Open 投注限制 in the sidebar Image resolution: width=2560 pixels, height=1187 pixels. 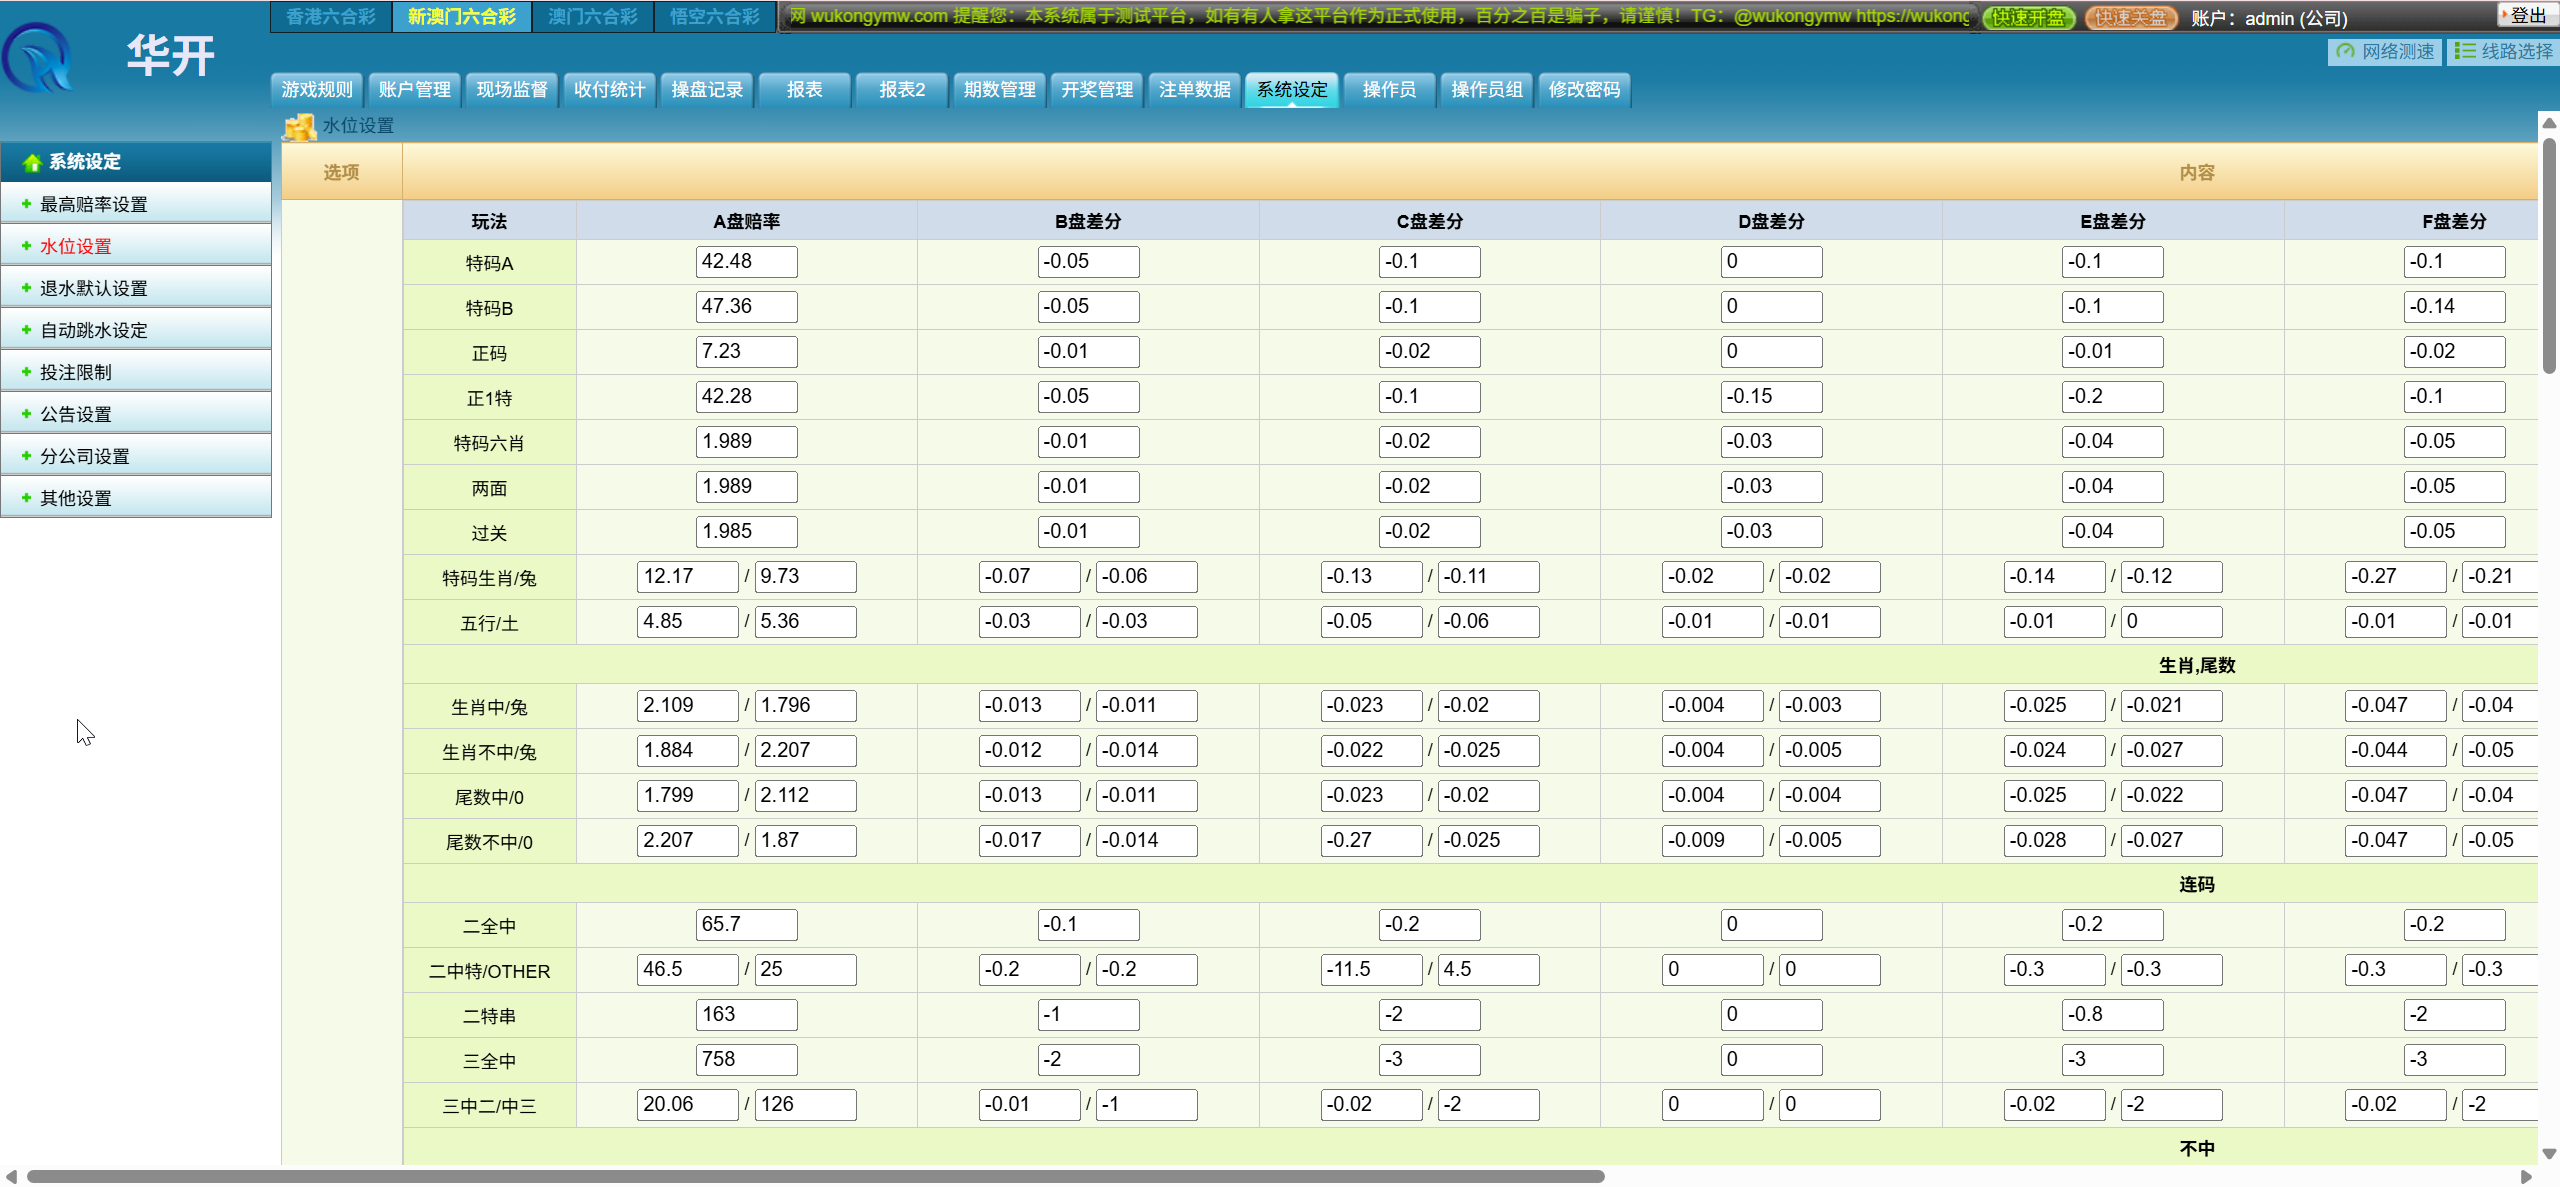136,372
